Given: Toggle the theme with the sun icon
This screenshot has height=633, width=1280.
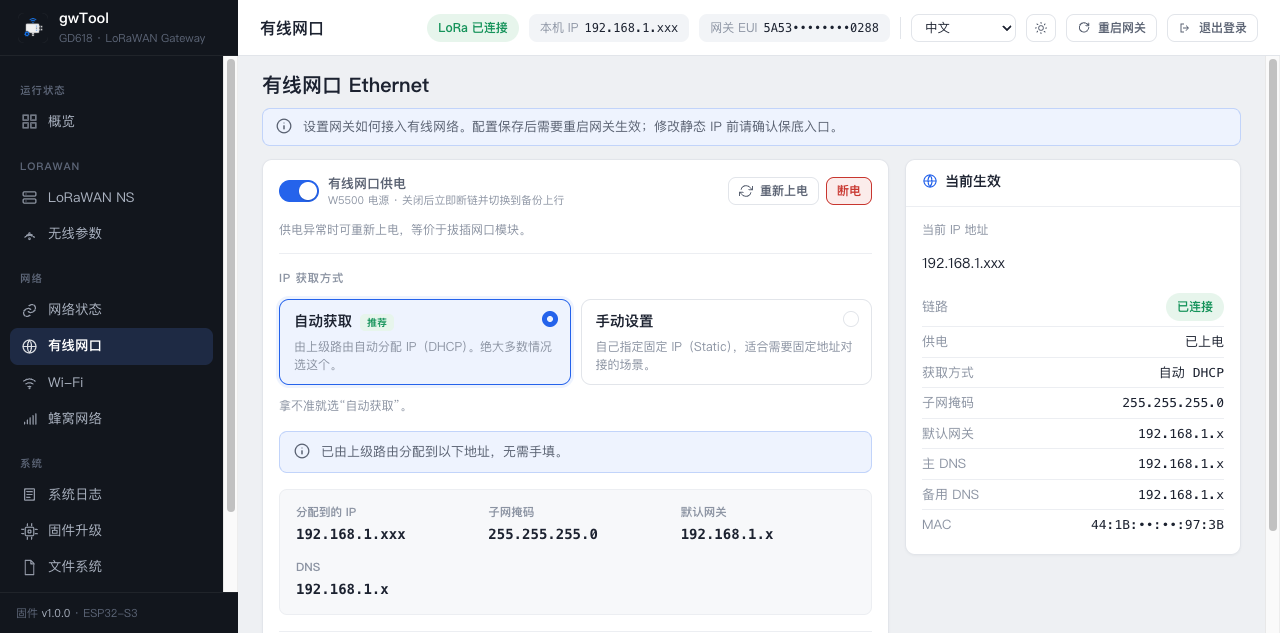Looking at the screenshot, I should coord(1041,28).
